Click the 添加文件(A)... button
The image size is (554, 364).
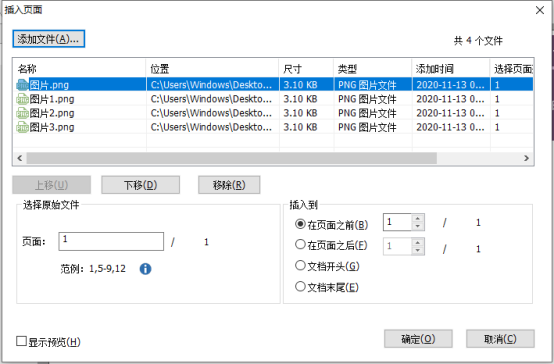[49, 39]
